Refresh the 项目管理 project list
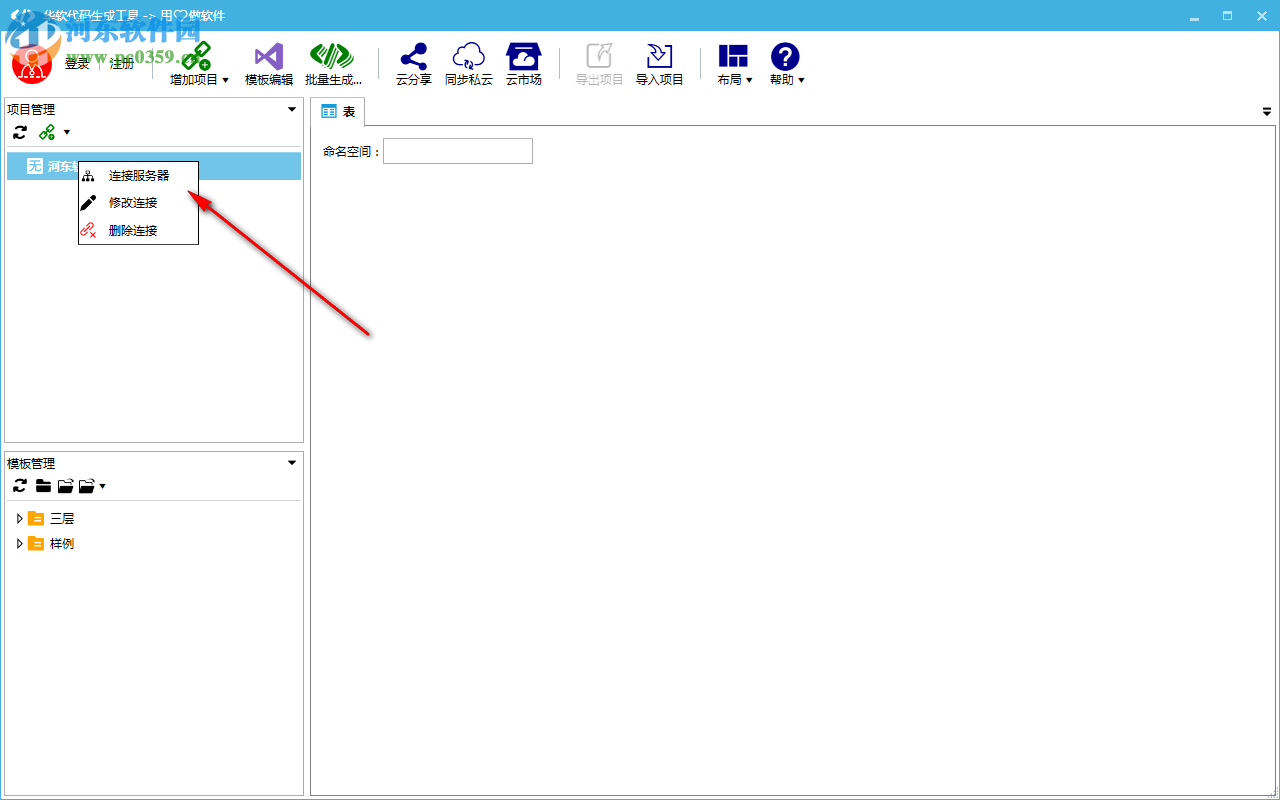Screen dimensions: 1280x800 coord(20,132)
